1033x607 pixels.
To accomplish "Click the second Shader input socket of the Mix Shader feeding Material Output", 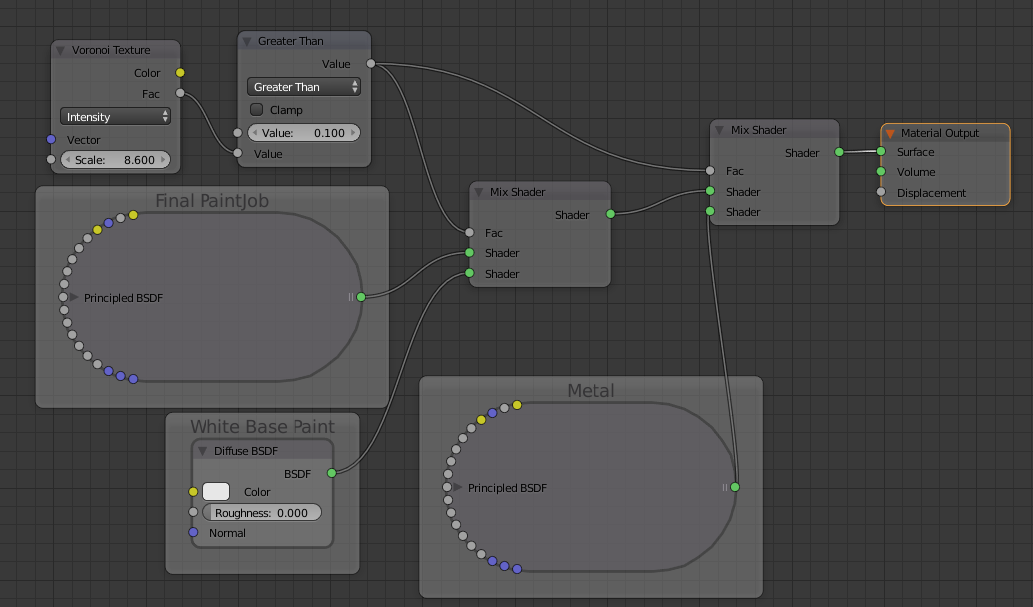I will click(710, 212).
